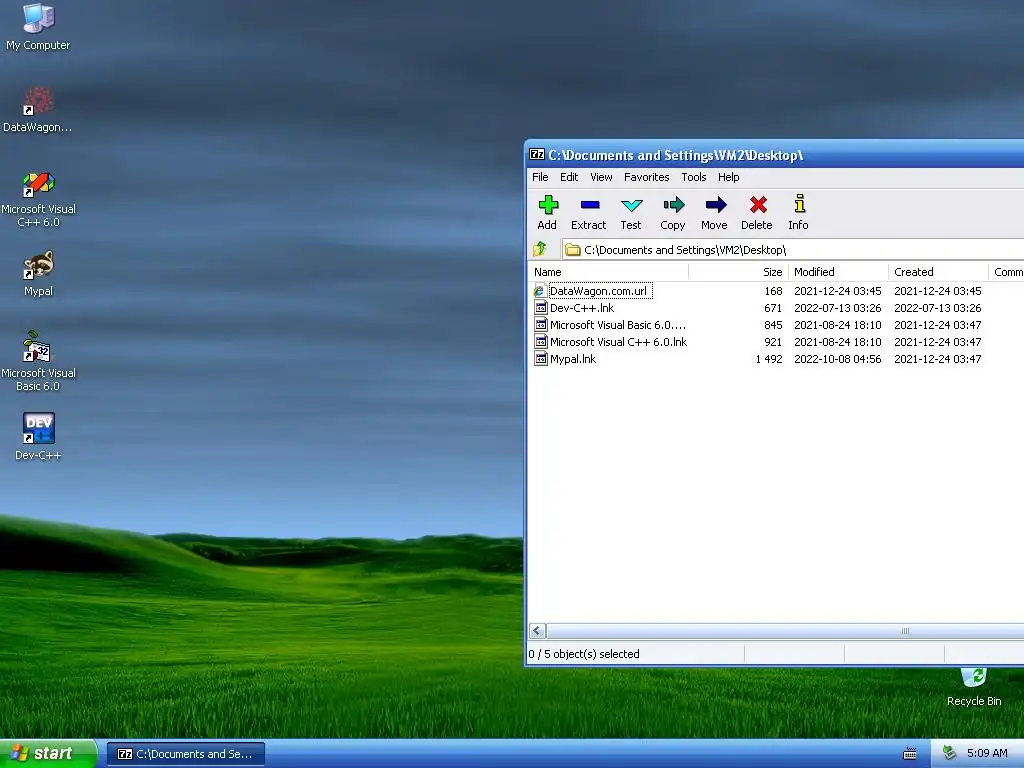This screenshot has height=768, width=1024.
Task: Click the created date 2022-07-13 03:26
Action: tap(938, 308)
